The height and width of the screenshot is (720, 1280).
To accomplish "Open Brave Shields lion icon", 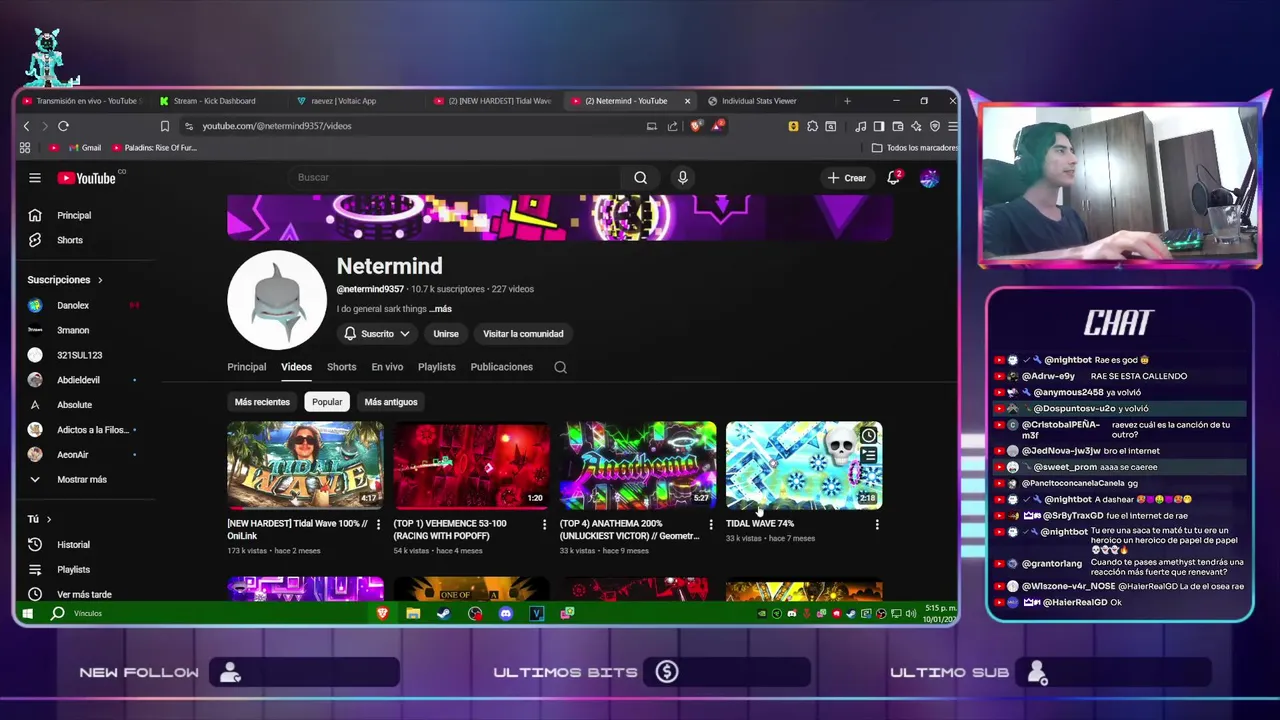I will point(696,126).
